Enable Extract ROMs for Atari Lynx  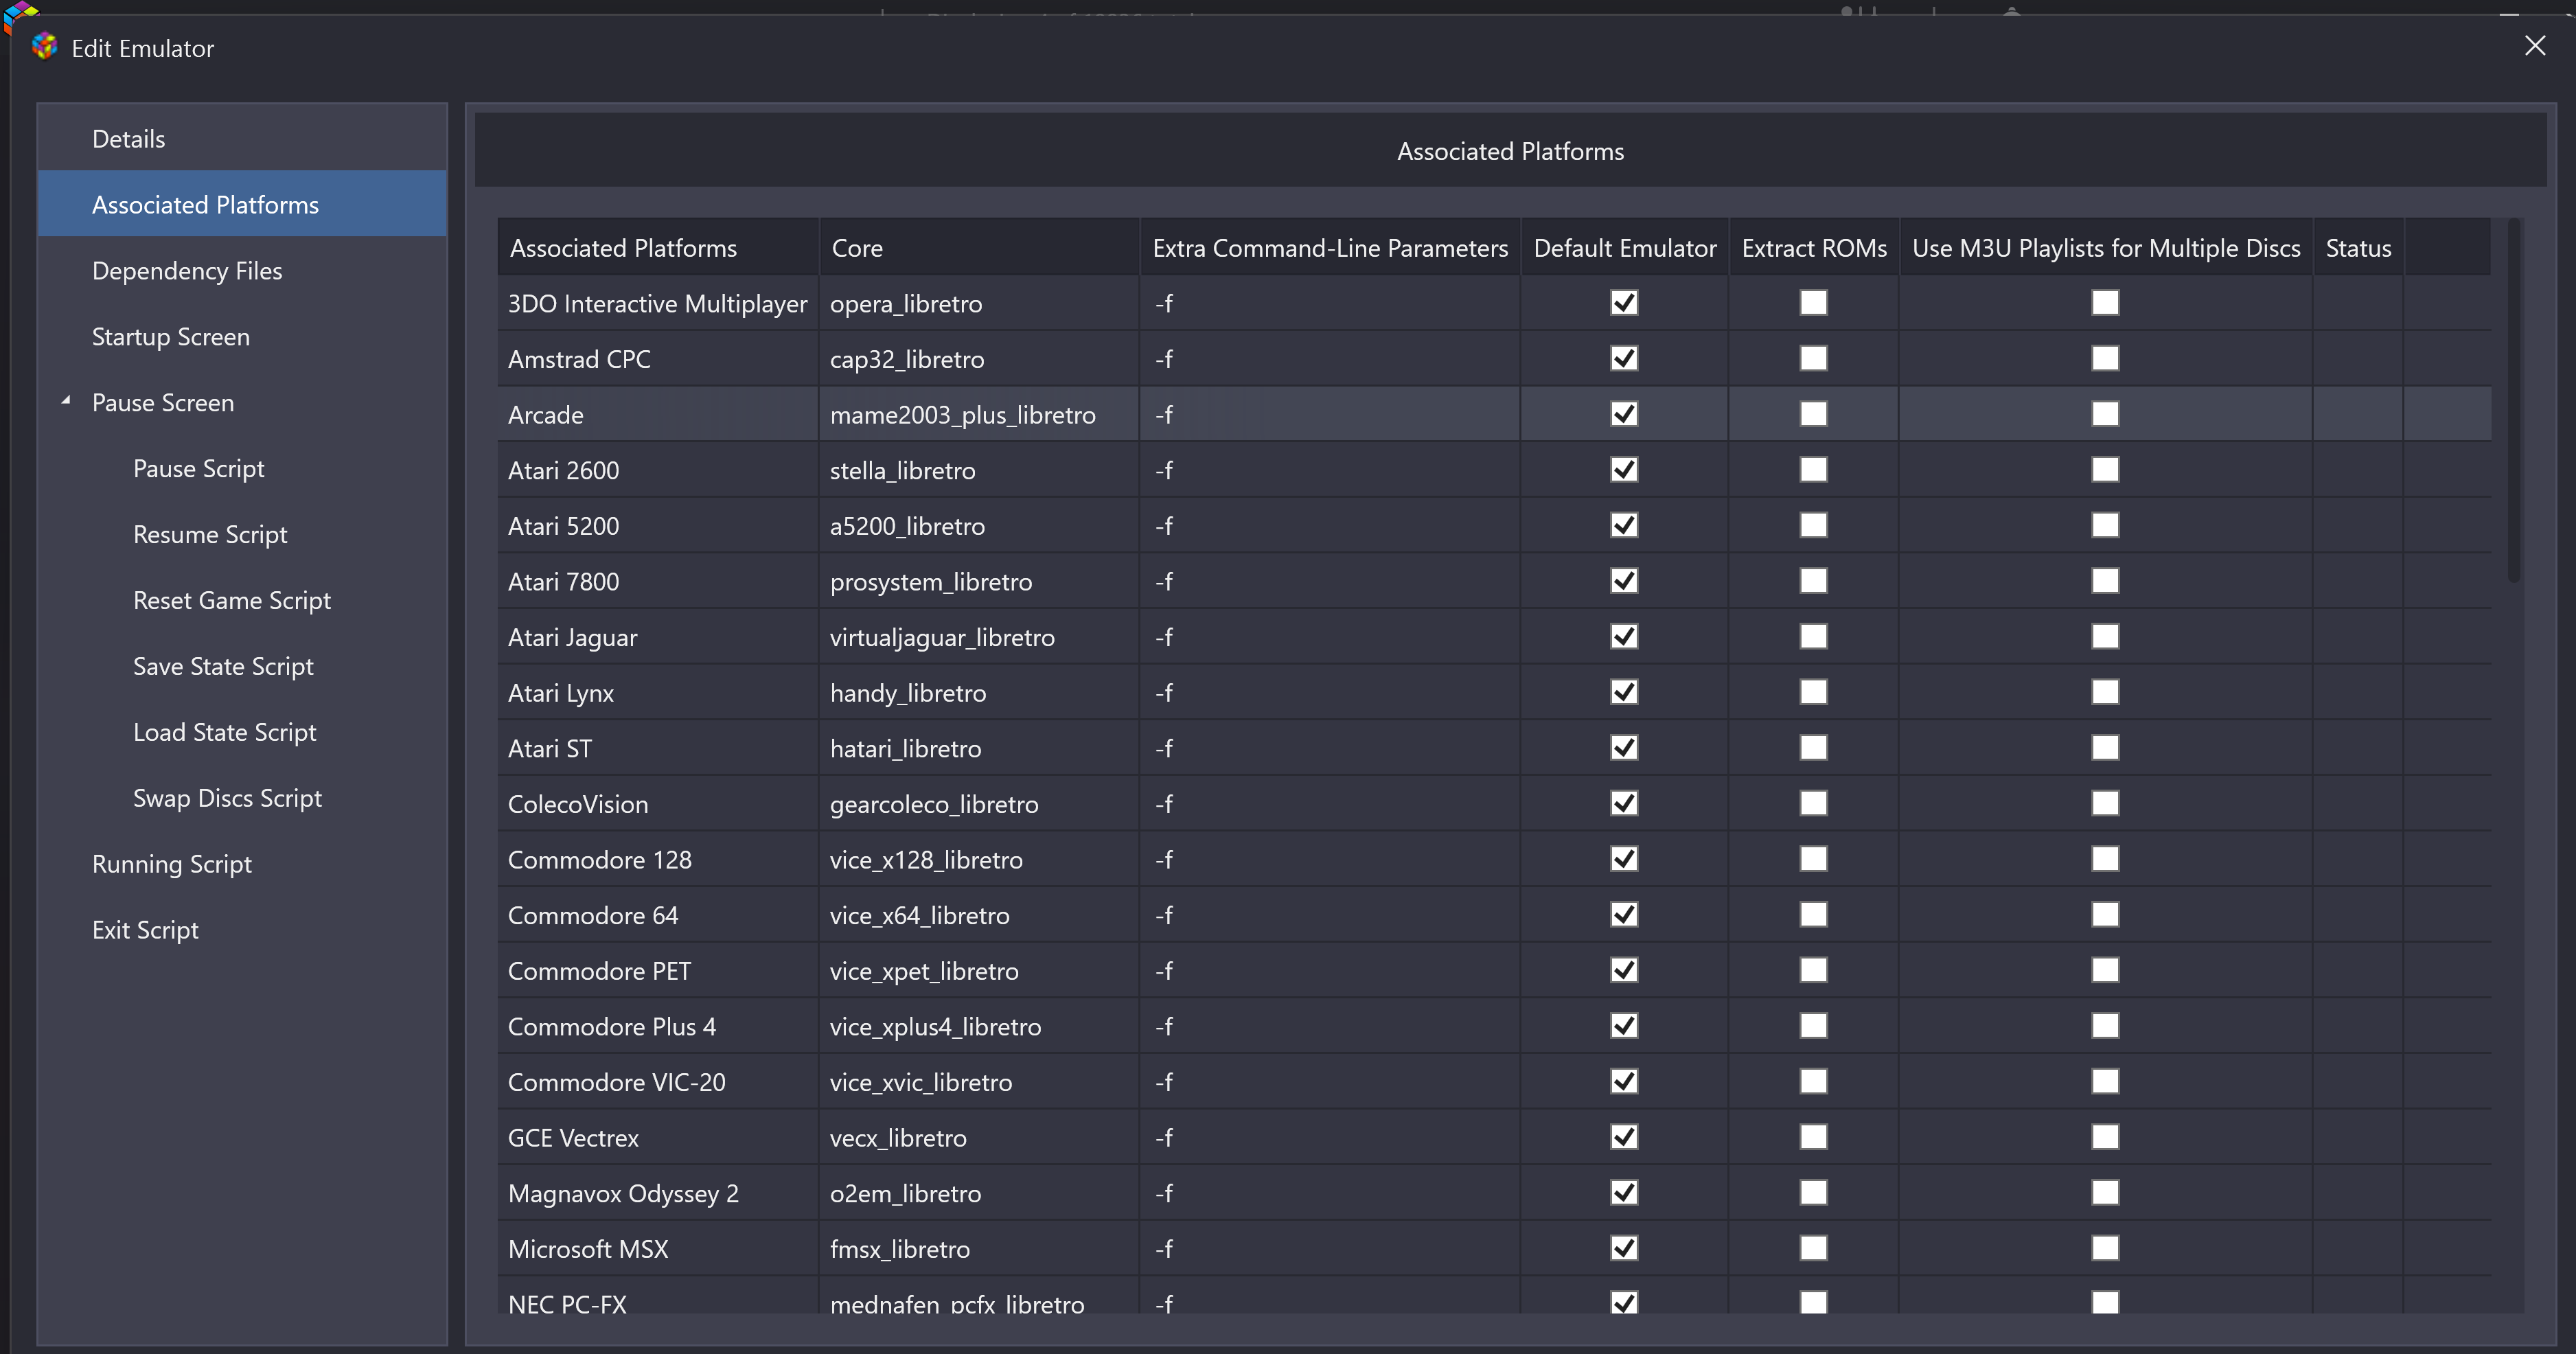point(1813,692)
